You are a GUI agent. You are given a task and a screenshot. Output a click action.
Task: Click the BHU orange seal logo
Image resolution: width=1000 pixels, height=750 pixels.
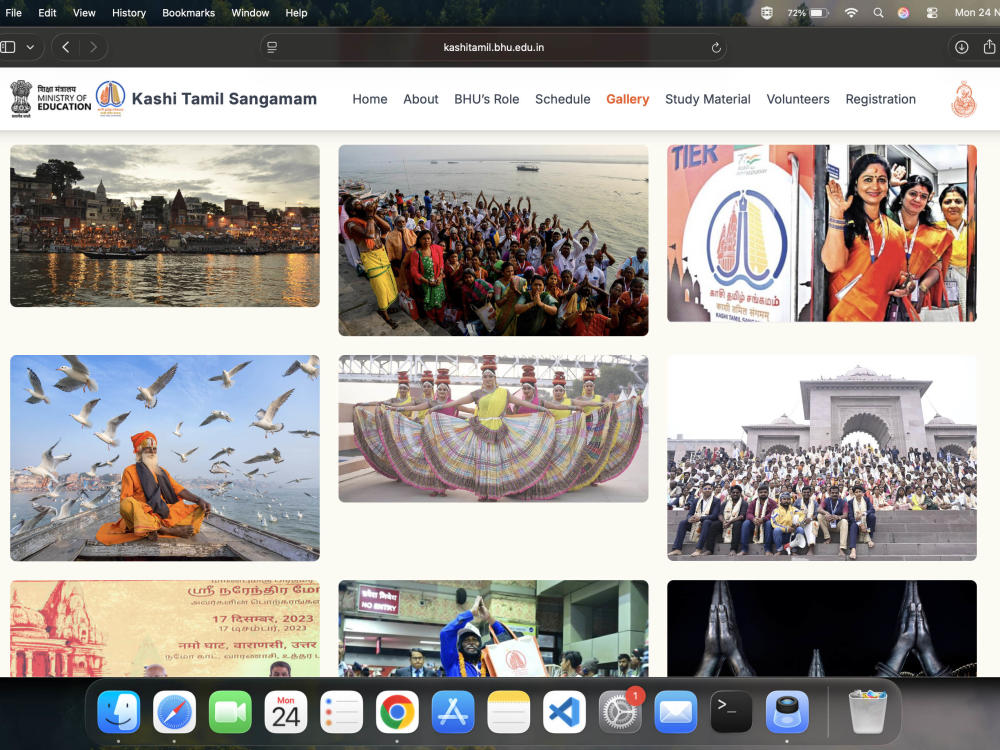tap(964, 99)
